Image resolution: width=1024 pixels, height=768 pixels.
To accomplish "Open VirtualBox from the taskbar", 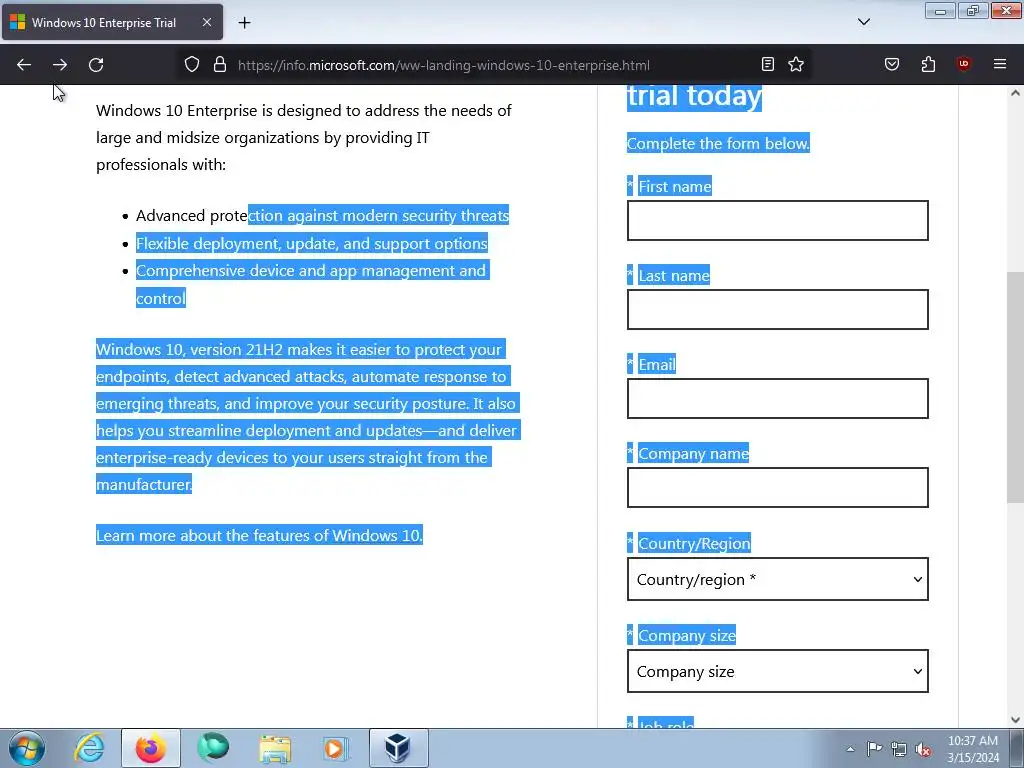I will point(398,748).
